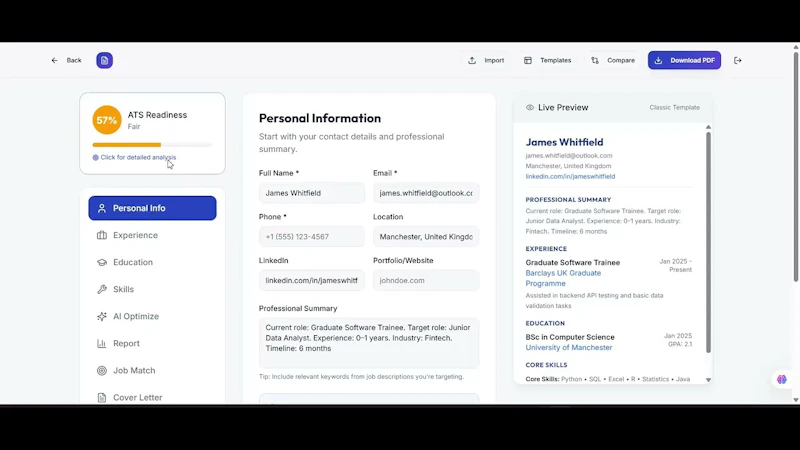Switch to the Experience section
Image resolution: width=800 pixels, height=450 pixels.
152,235
